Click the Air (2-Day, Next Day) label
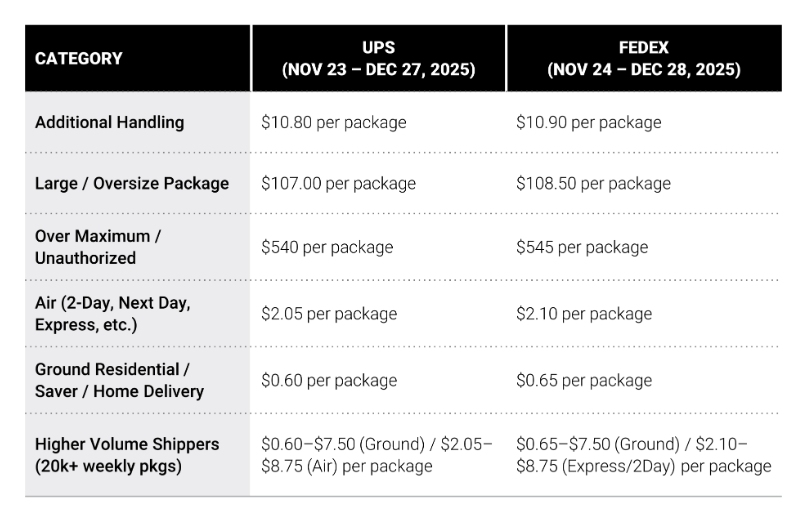The height and width of the screenshot is (518, 798). 112,312
